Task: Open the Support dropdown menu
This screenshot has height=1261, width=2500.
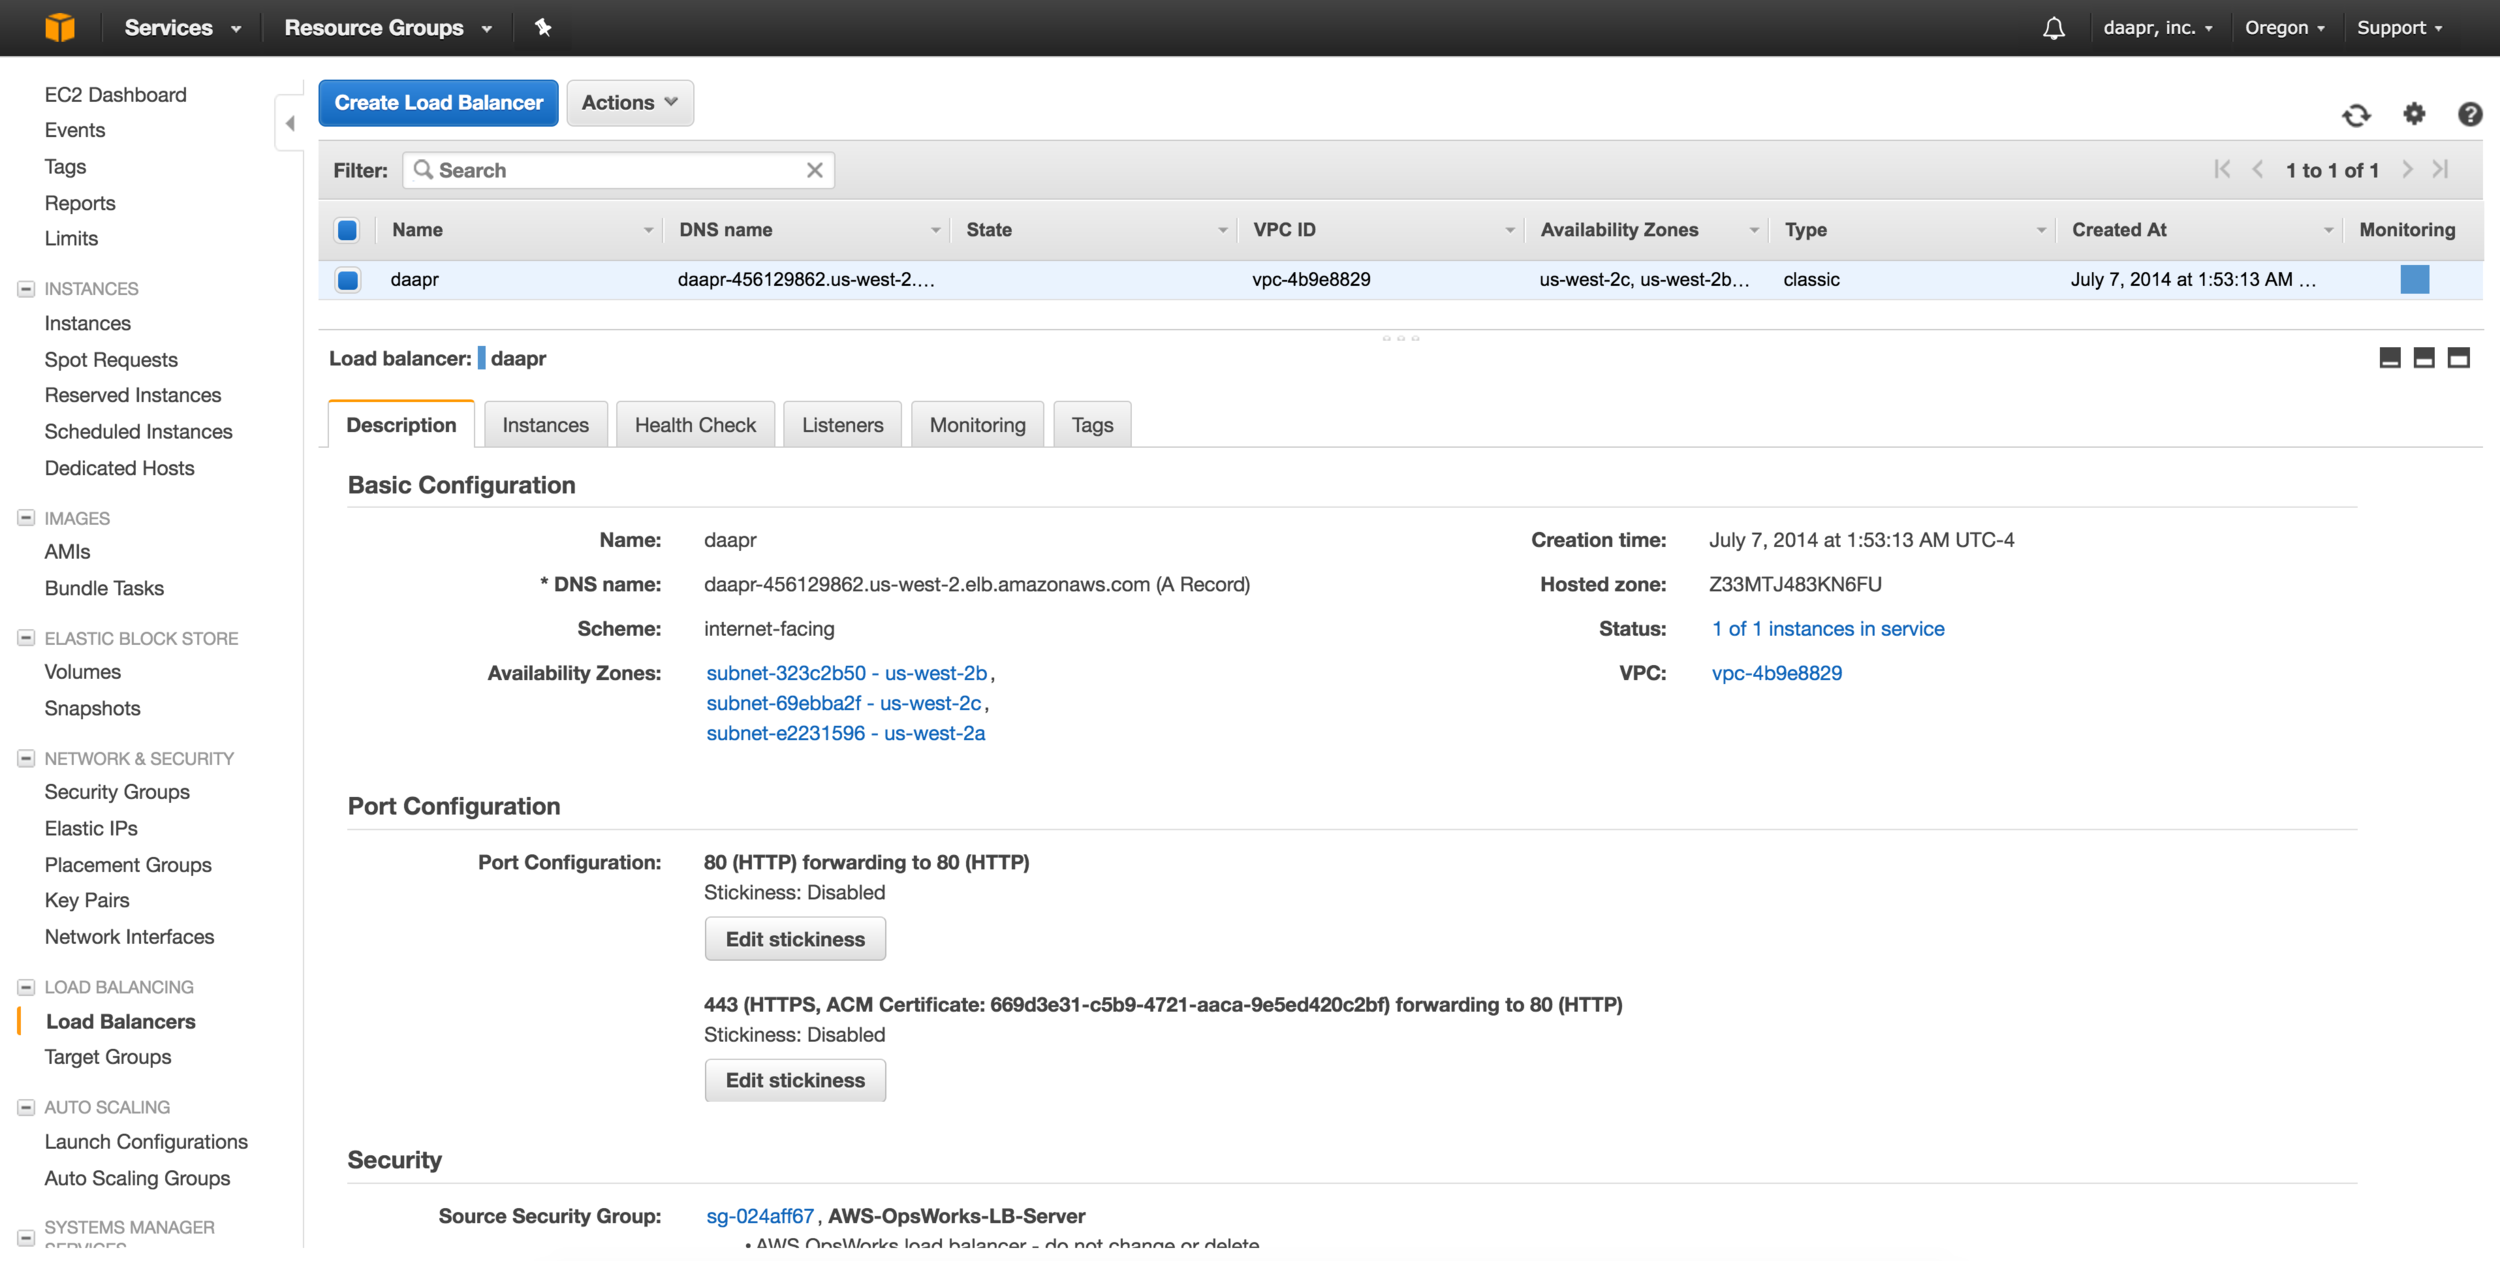Action: pos(2399,28)
